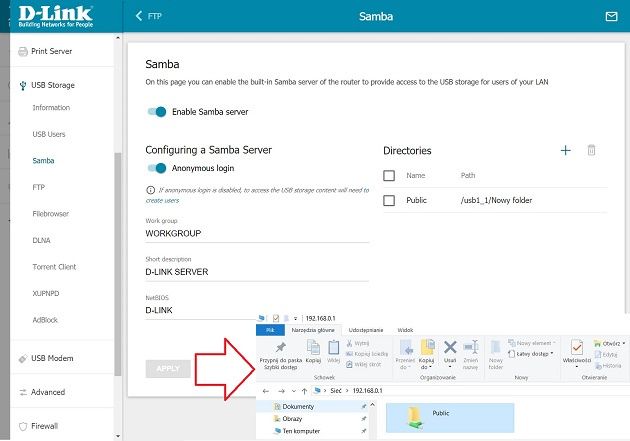This screenshot has height=441, width=630.
Task: Click the Print Server printer icon
Action: pyautogui.click(x=23, y=51)
